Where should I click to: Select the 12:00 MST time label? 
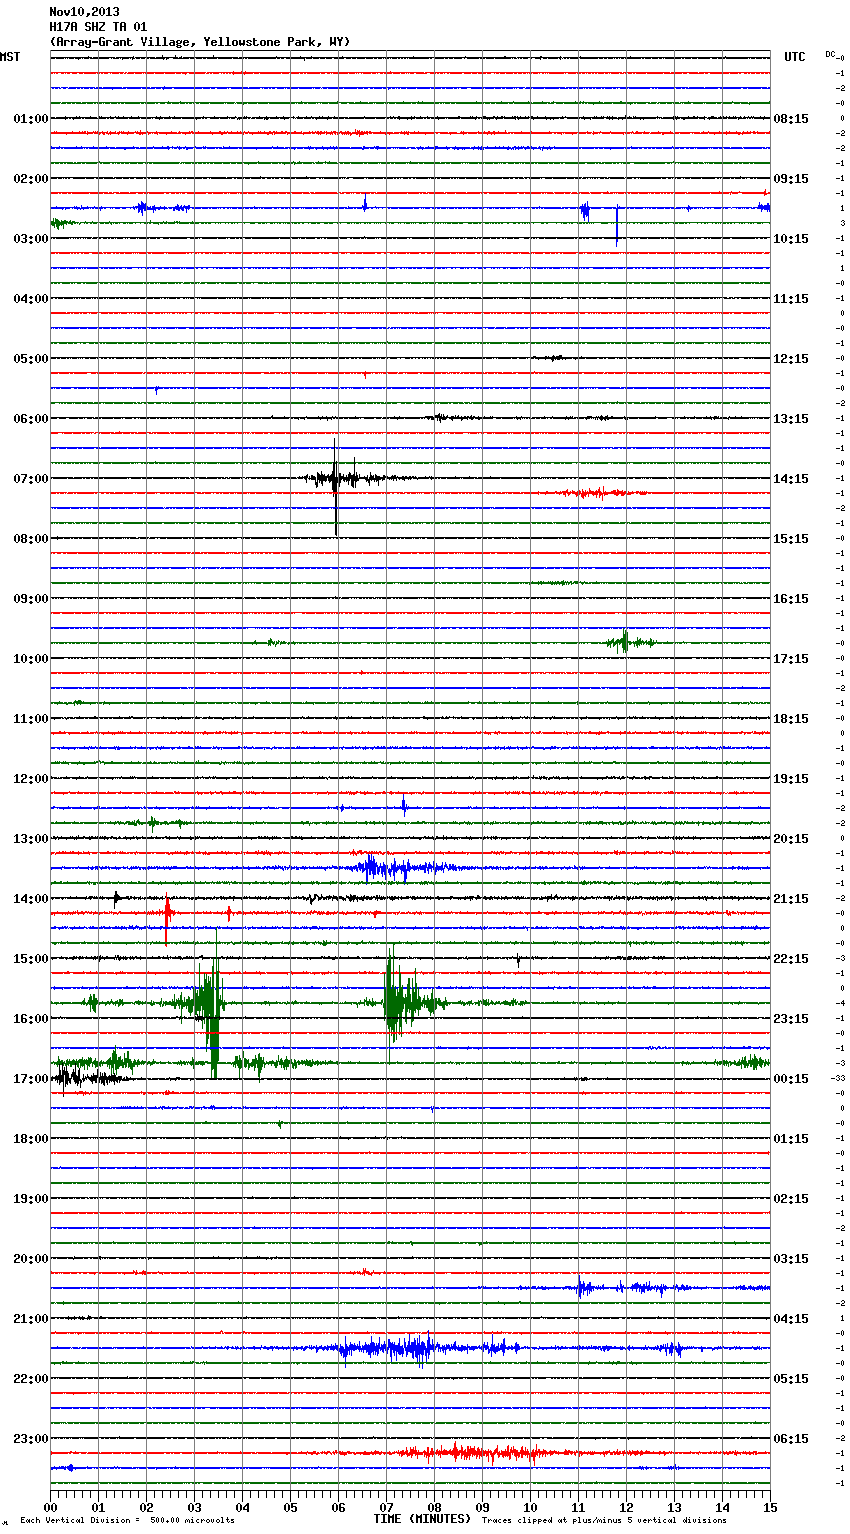point(31,779)
